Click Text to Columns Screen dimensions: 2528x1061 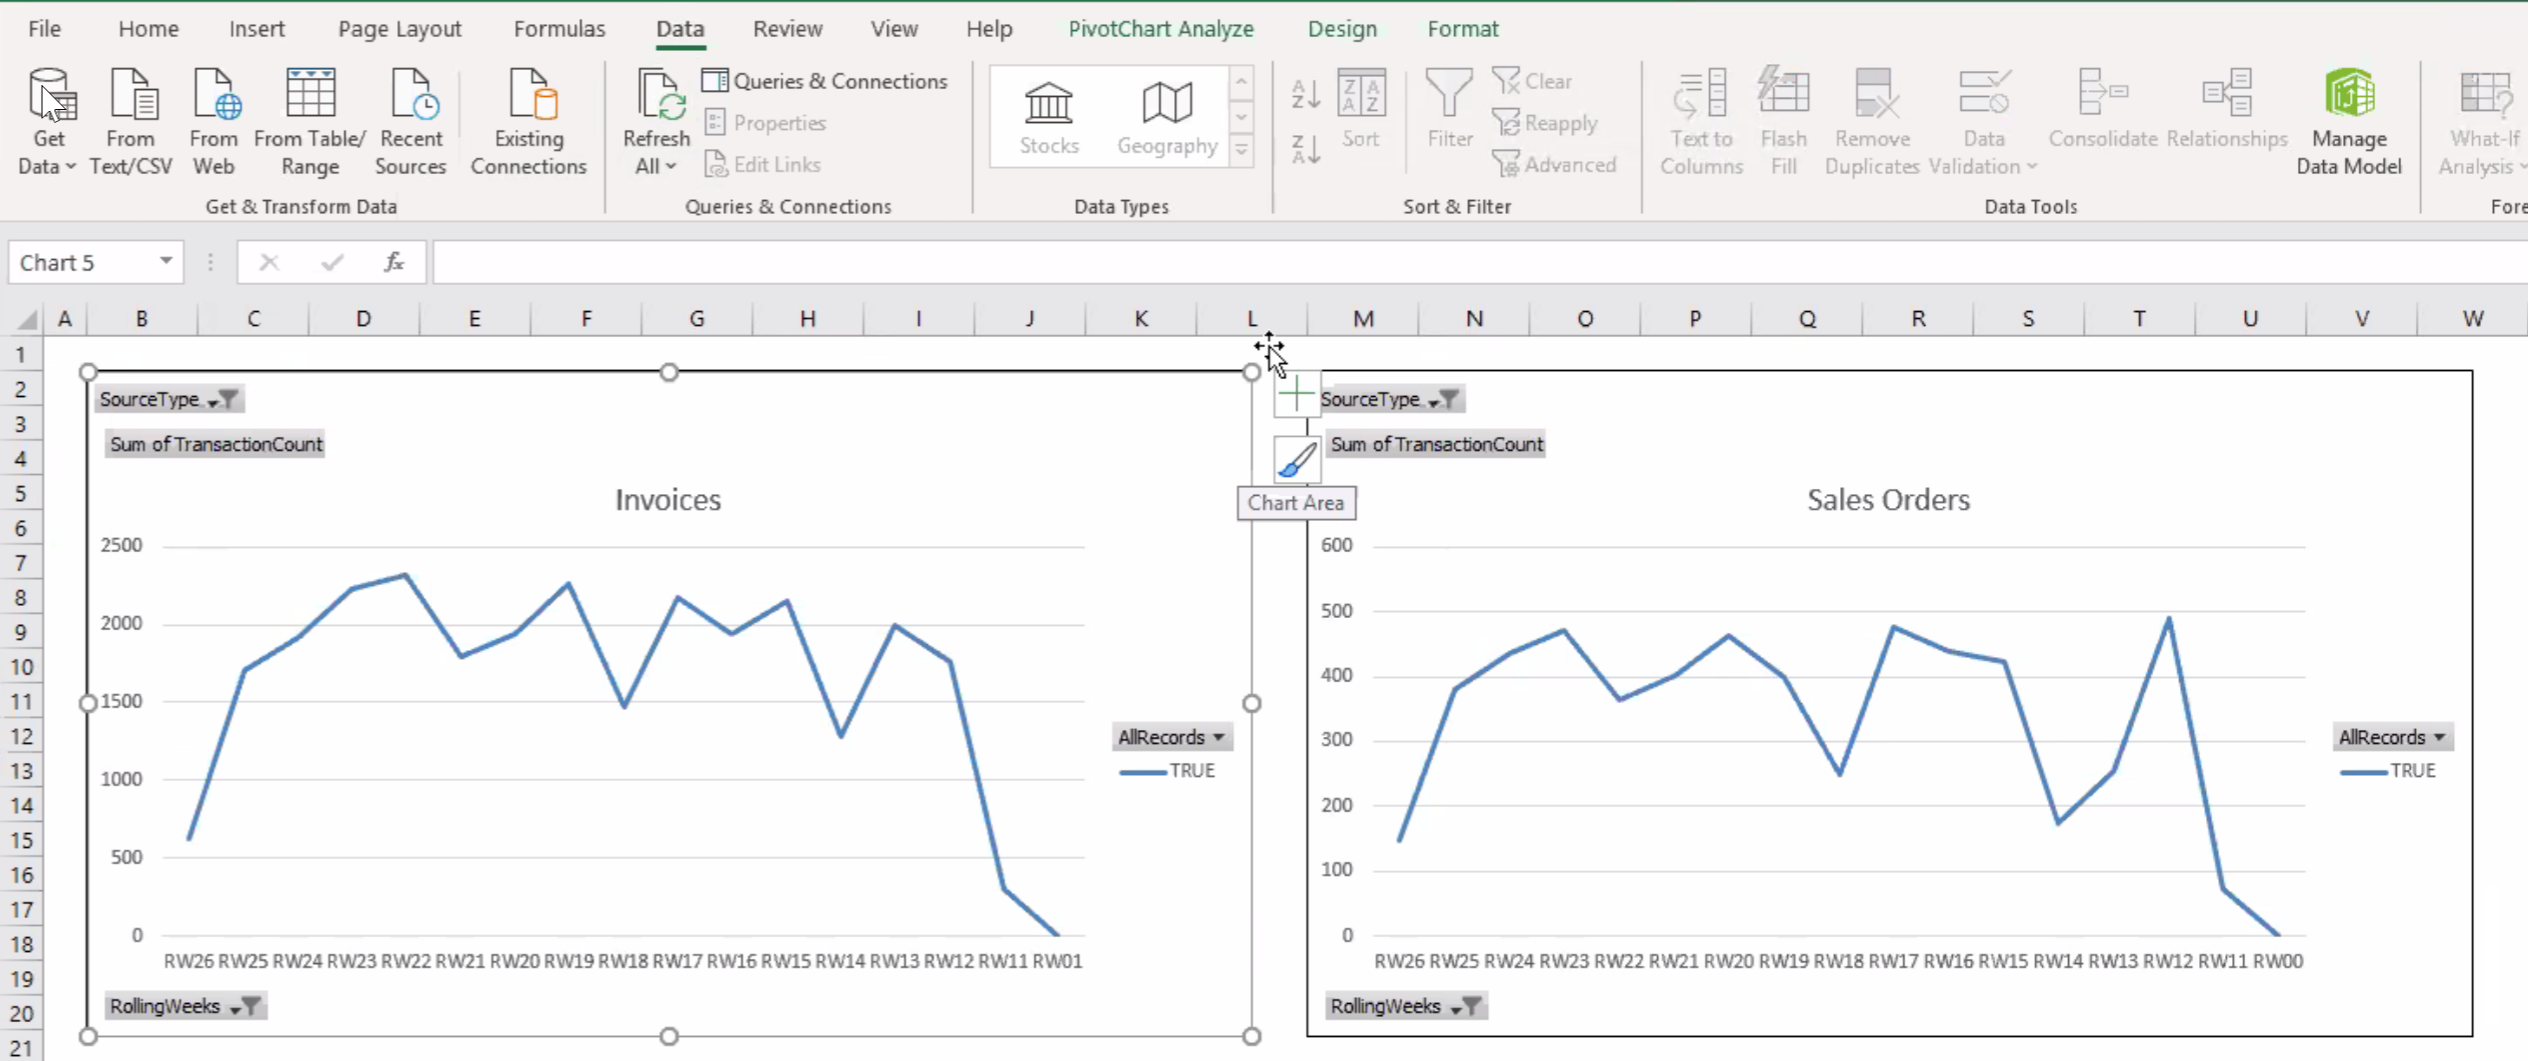(x=1701, y=121)
